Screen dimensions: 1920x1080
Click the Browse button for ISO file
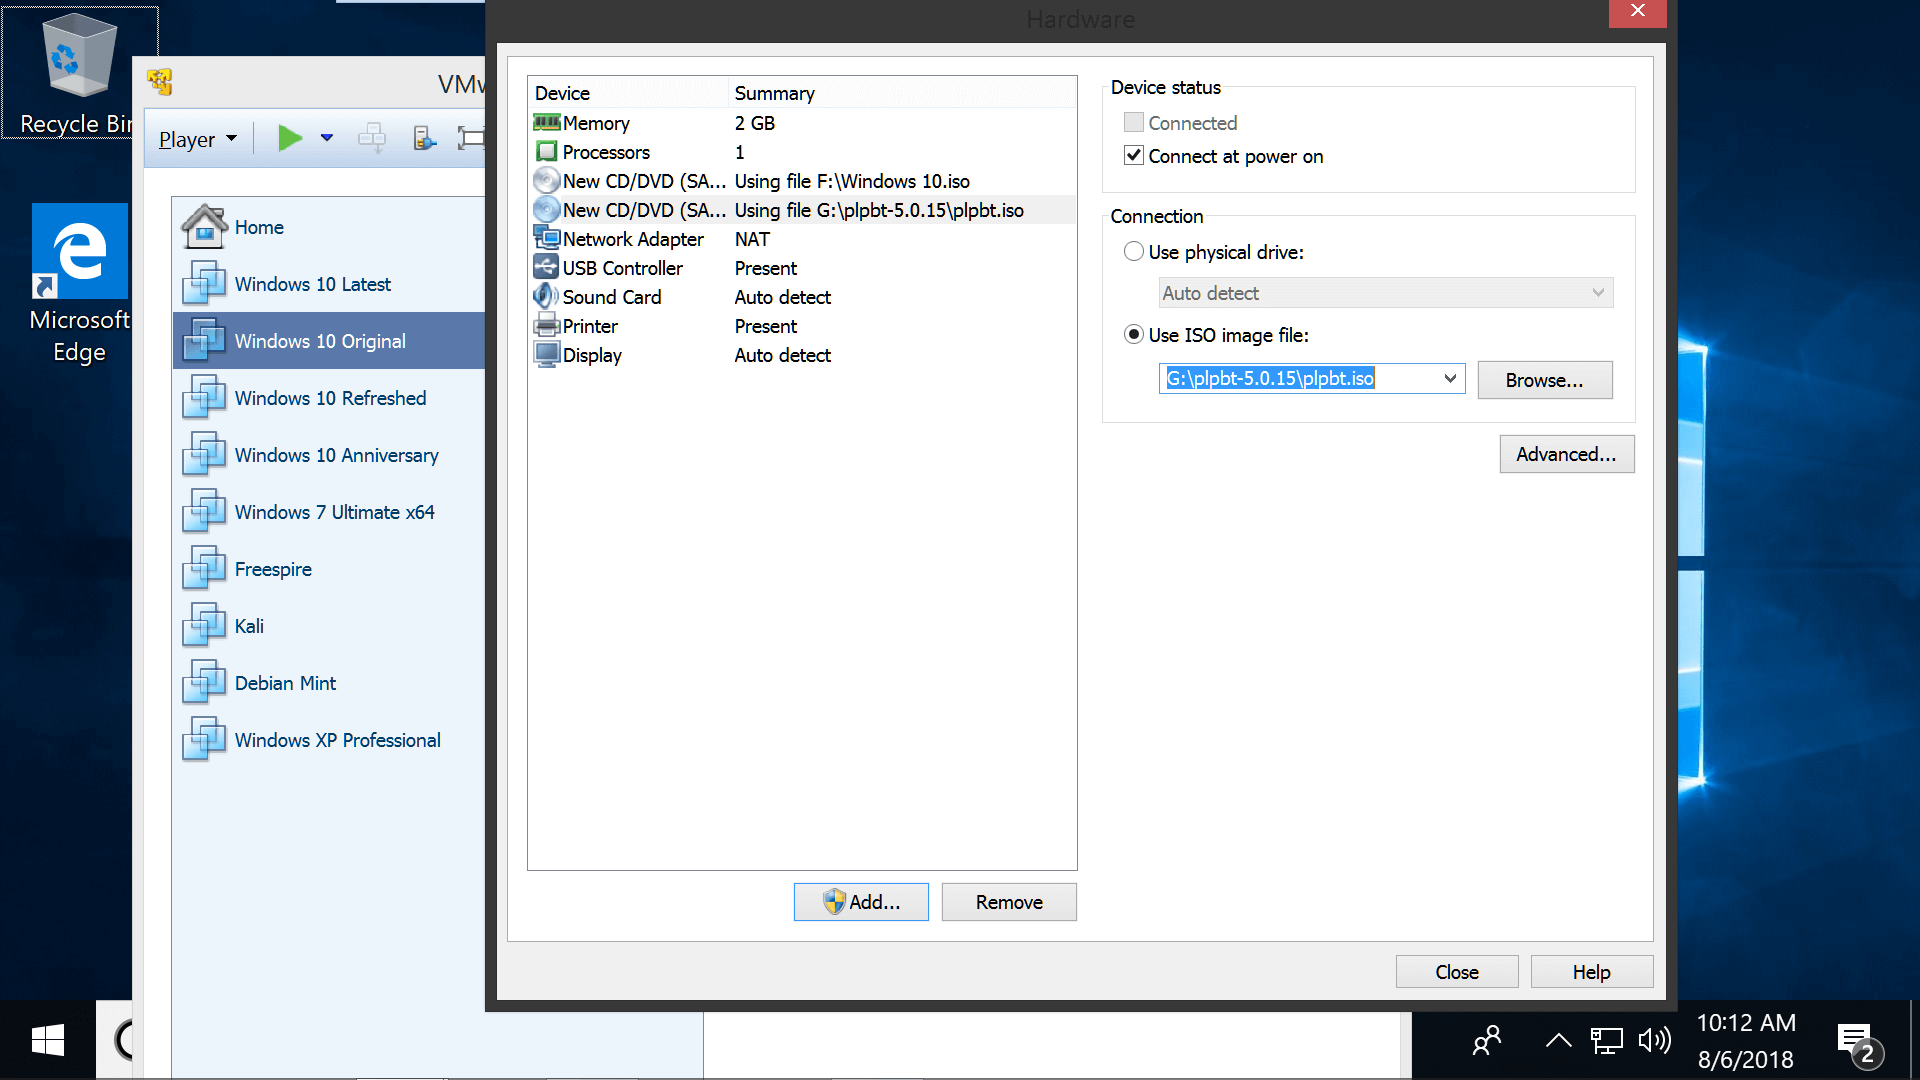(x=1545, y=380)
